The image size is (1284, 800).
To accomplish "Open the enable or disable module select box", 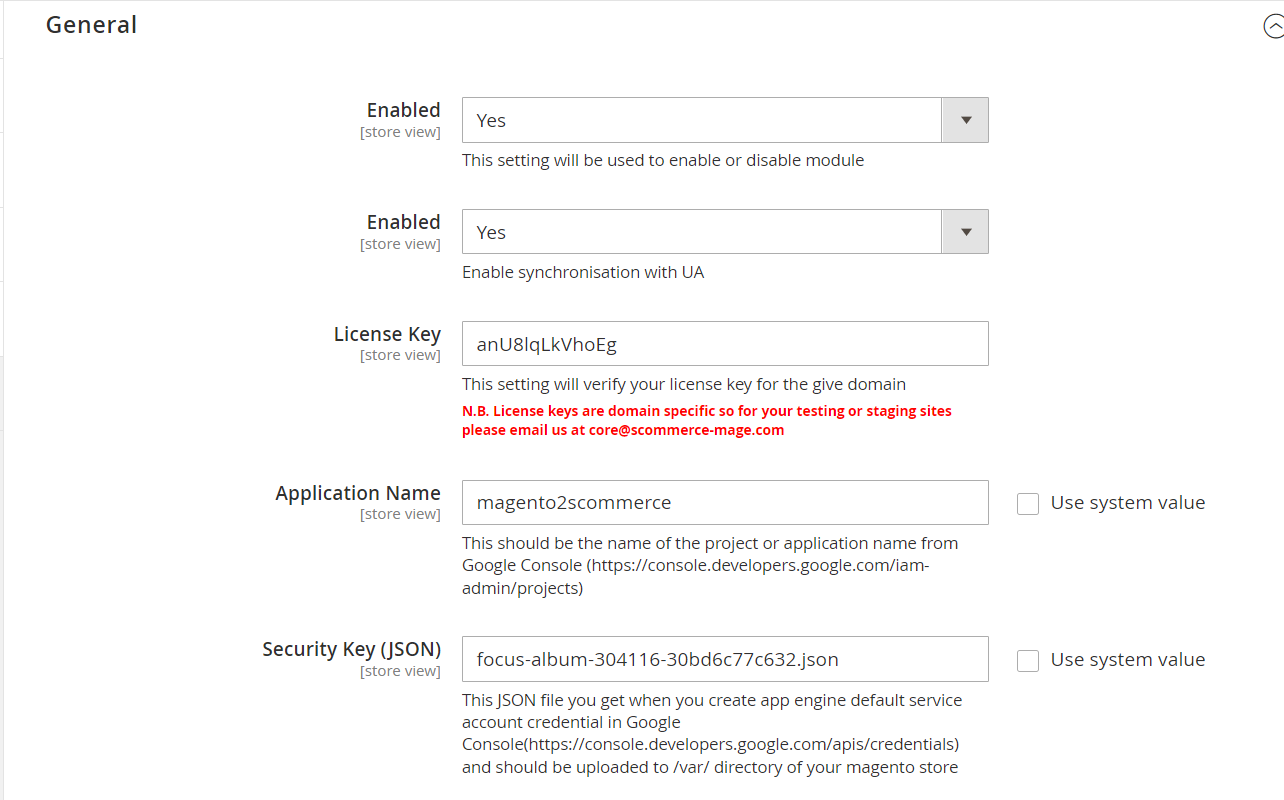I will coord(702,120).
